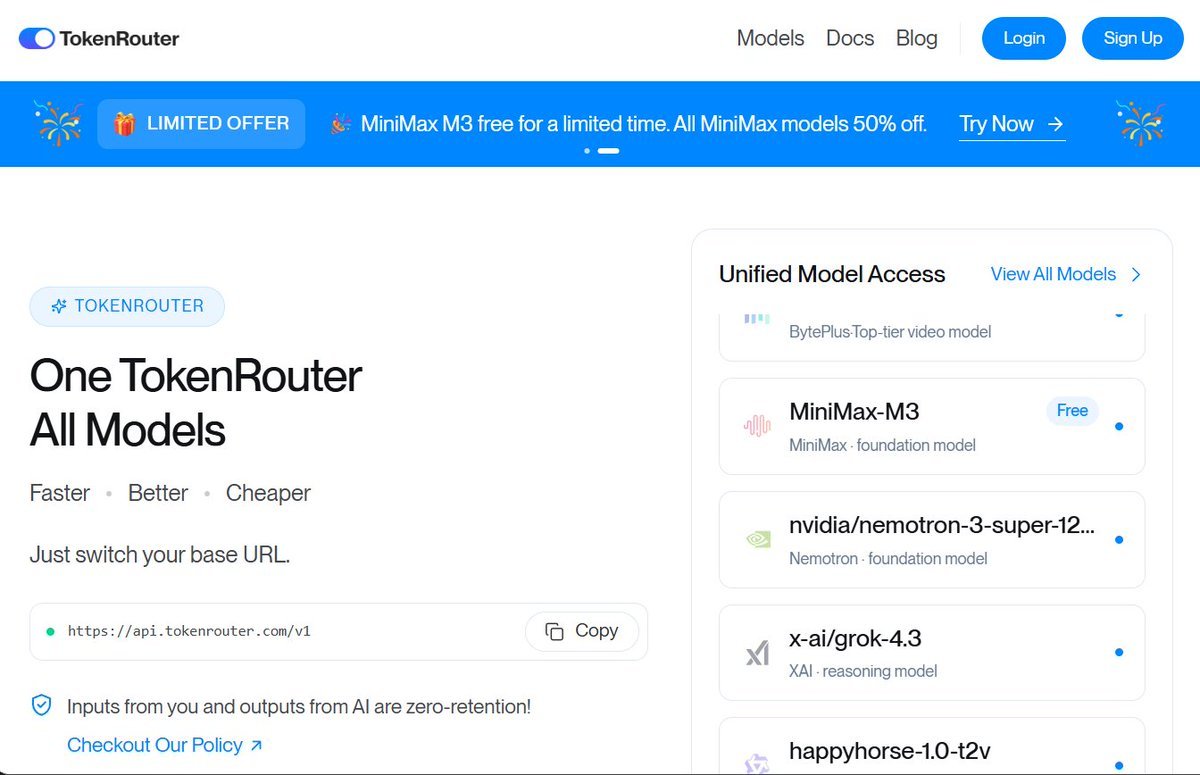Click the NVIDIA logo icon
Screen dimensions: 1200x775
pyautogui.click(x=757, y=540)
